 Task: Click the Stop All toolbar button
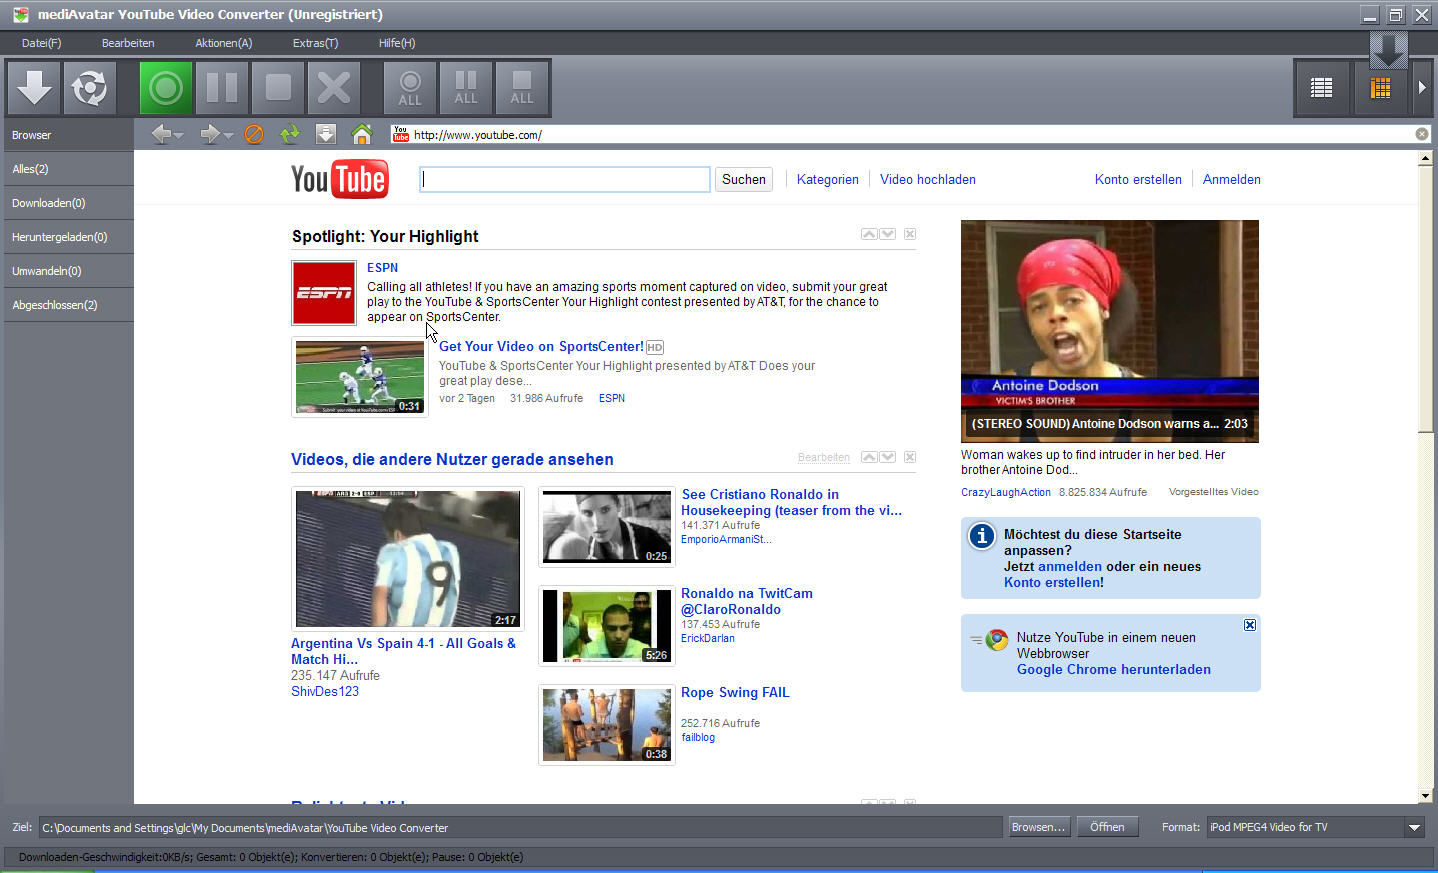pos(521,88)
